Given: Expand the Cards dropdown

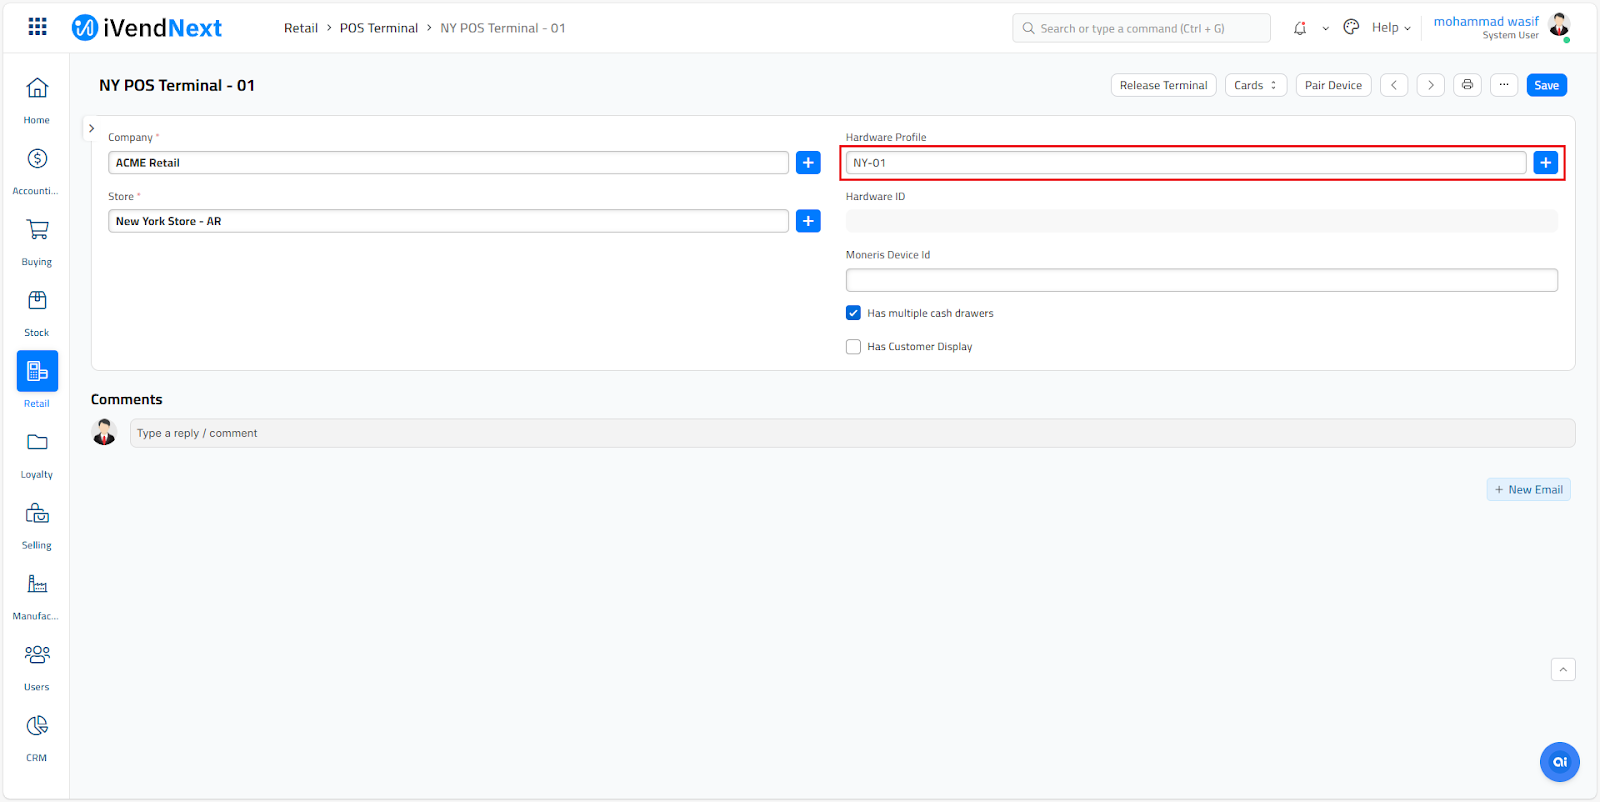Looking at the screenshot, I should (x=1256, y=85).
